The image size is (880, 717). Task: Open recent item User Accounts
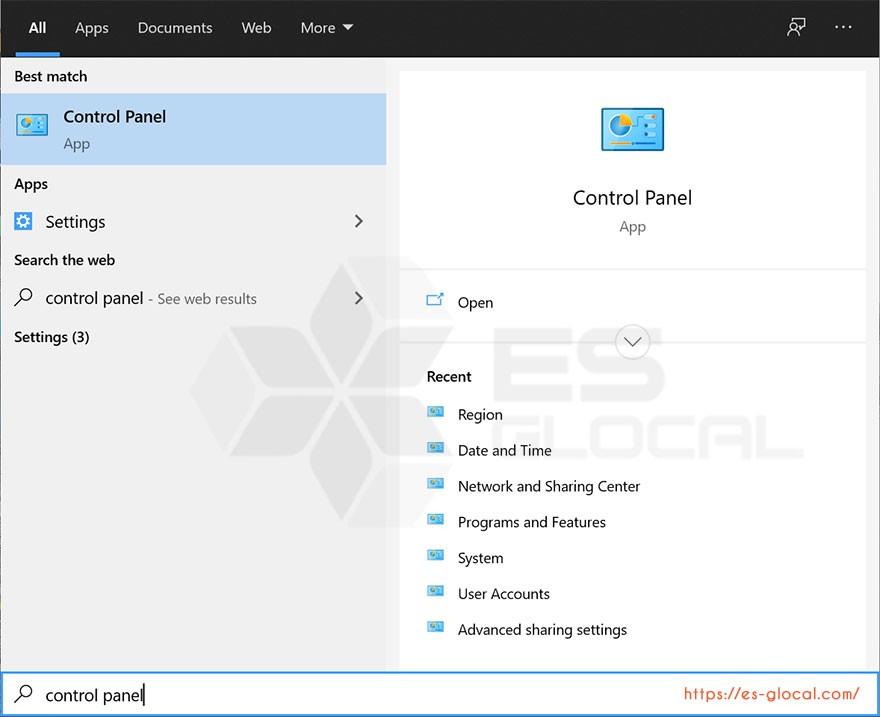point(503,594)
